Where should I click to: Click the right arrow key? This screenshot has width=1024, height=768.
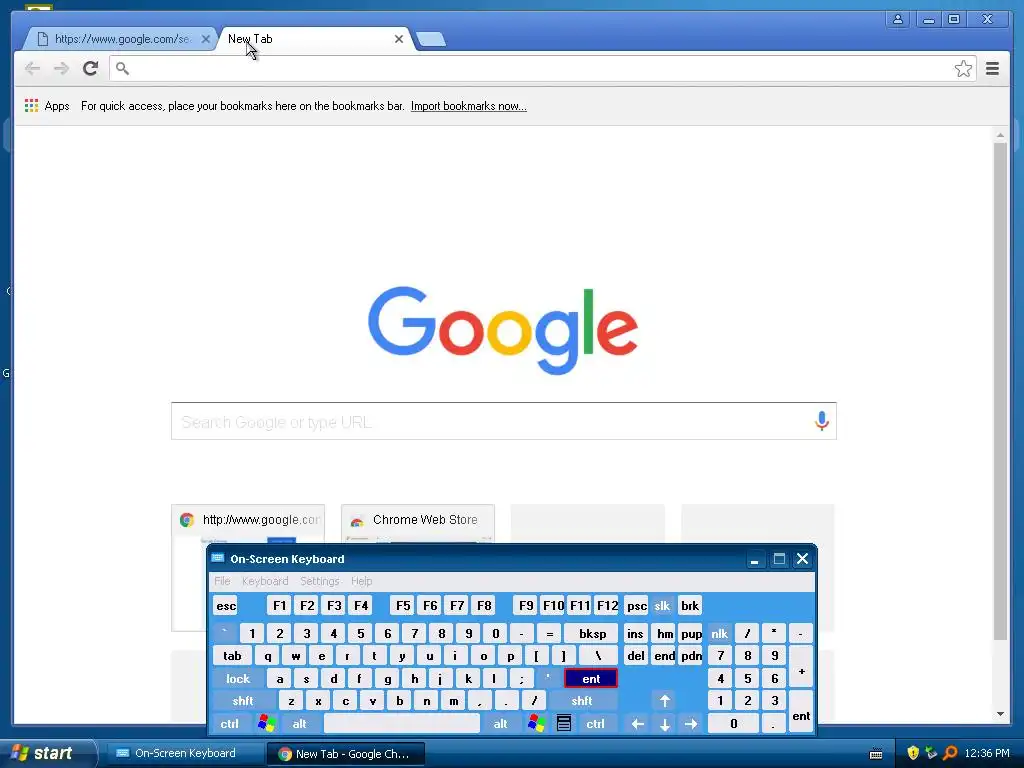point(691,724)
